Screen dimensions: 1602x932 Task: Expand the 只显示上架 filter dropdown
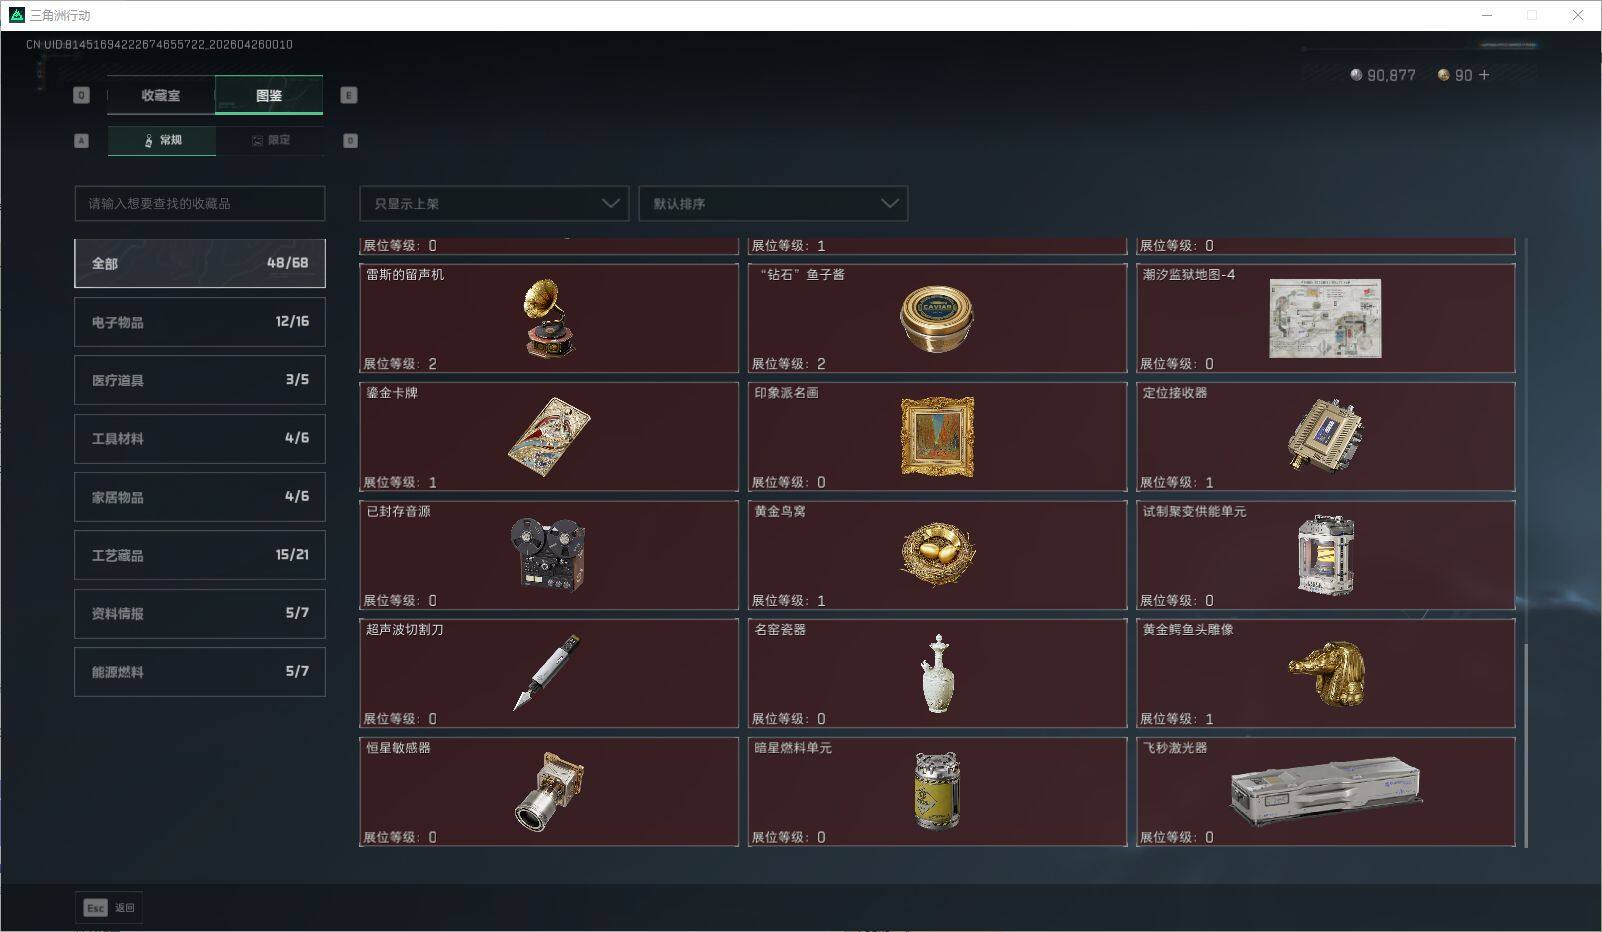(x=494, y=203)
